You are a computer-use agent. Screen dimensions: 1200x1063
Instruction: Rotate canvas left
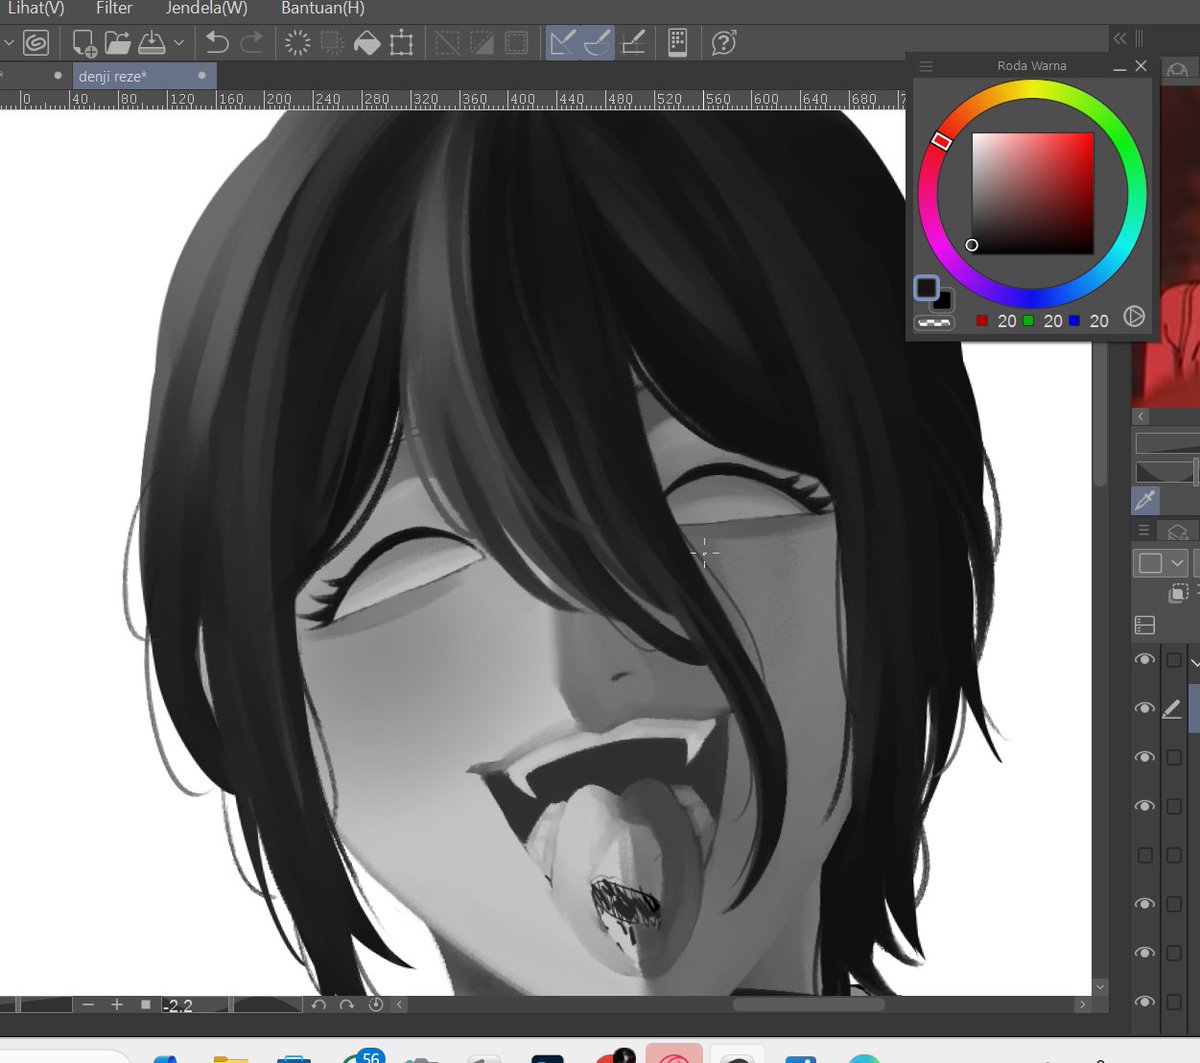318,1004
